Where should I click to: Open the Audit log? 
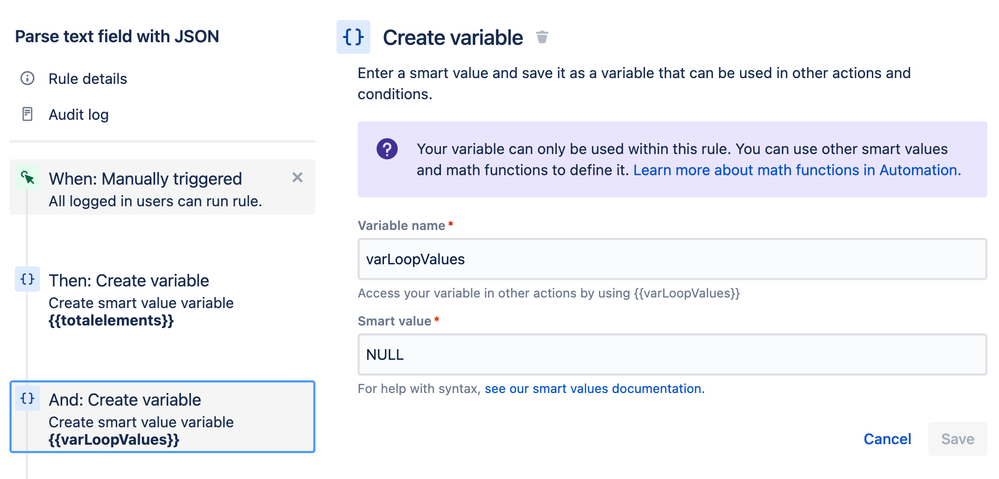click(x=78, y=115)
